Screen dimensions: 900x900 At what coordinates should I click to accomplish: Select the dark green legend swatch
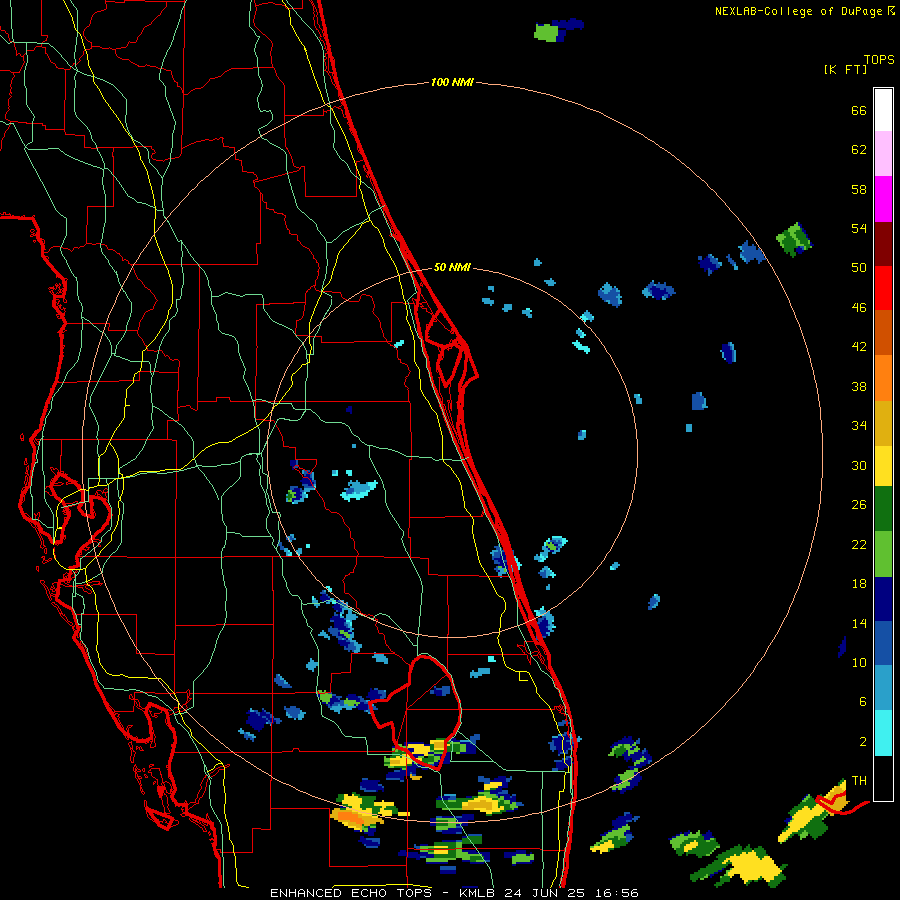point(883,509)
